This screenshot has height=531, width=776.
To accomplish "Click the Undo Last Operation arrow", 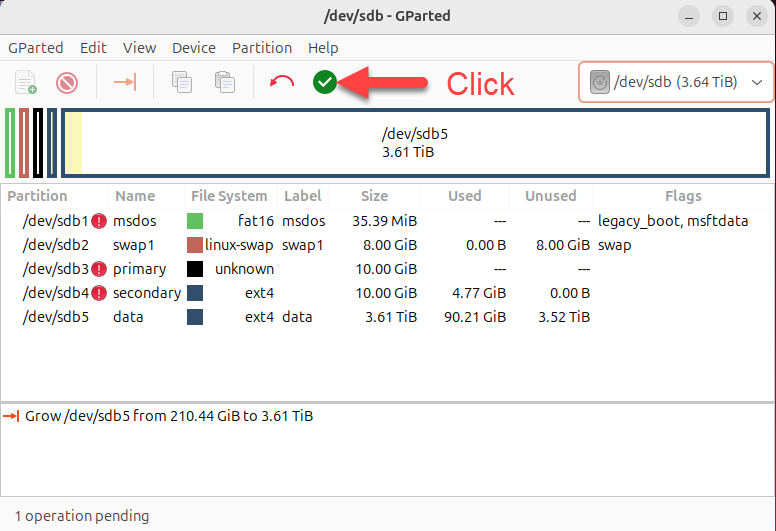I will [x=282, y=82].
